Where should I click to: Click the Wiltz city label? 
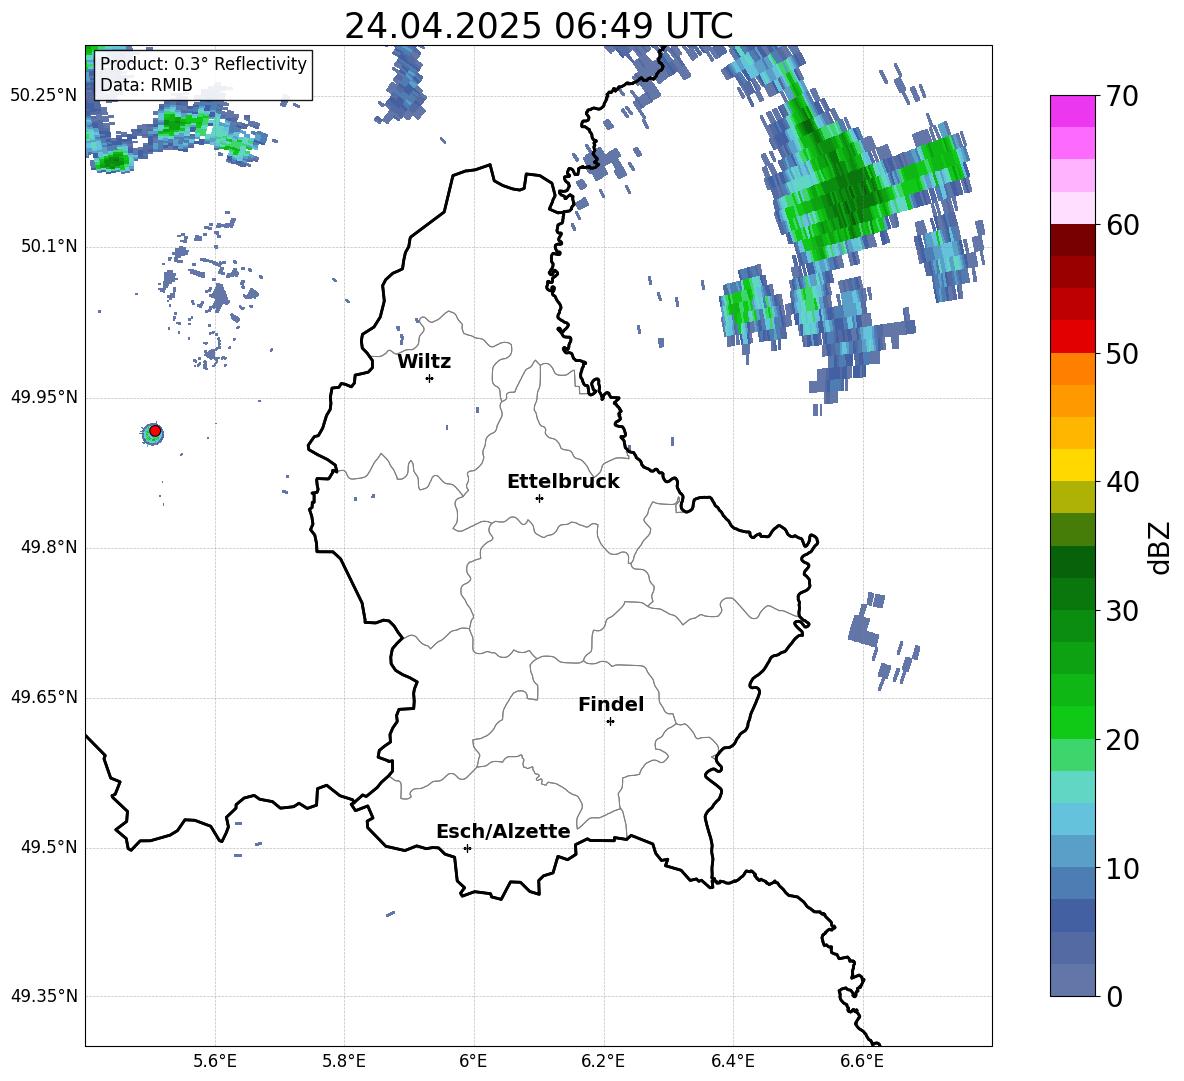pos(424,362)
